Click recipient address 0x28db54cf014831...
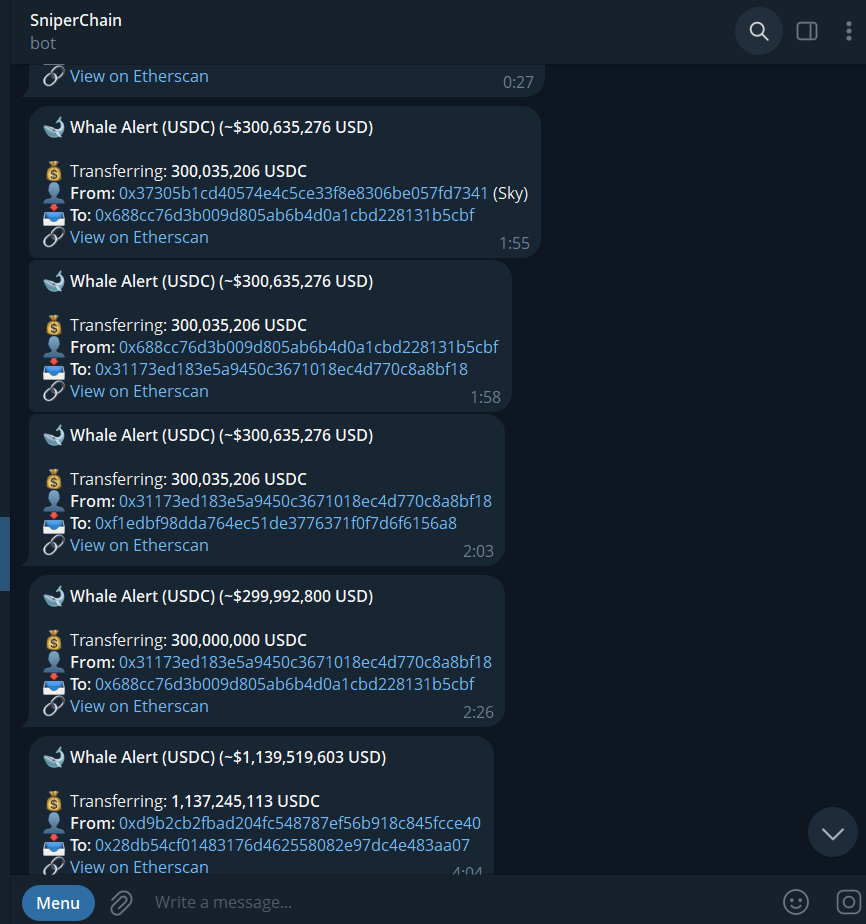The height and width of the screenshot is (924, 866). [x=282, y=845]
